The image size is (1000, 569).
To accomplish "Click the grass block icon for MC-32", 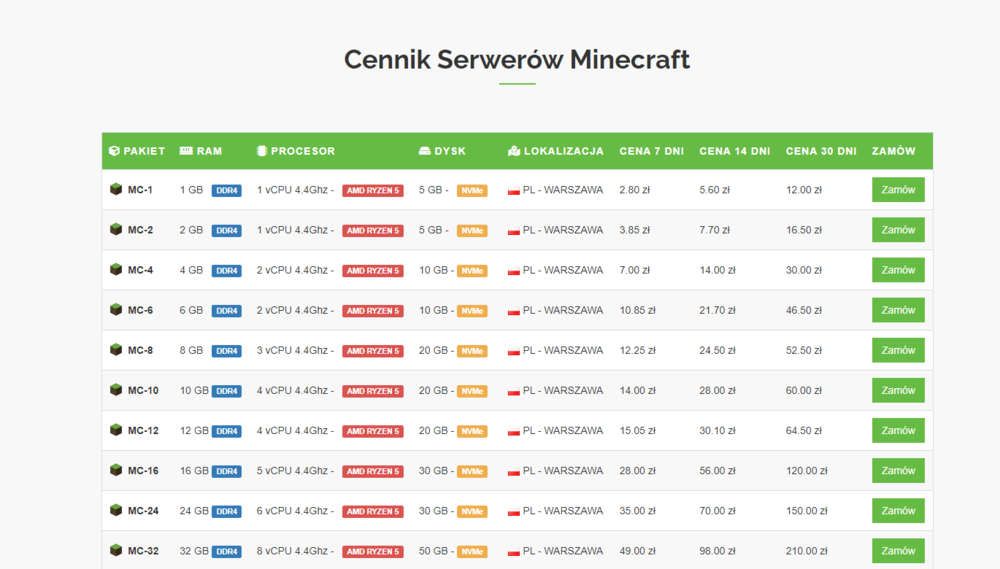I will [116, 551].
